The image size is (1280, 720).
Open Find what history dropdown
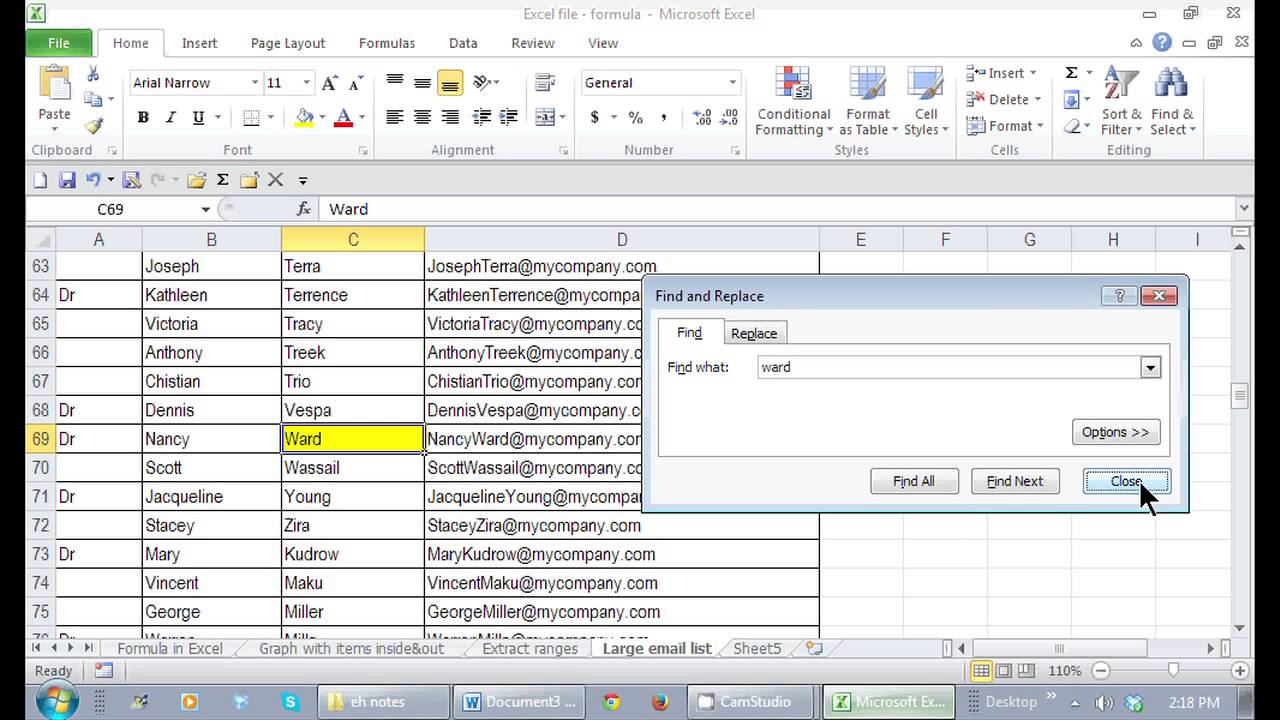(1150, 368)
